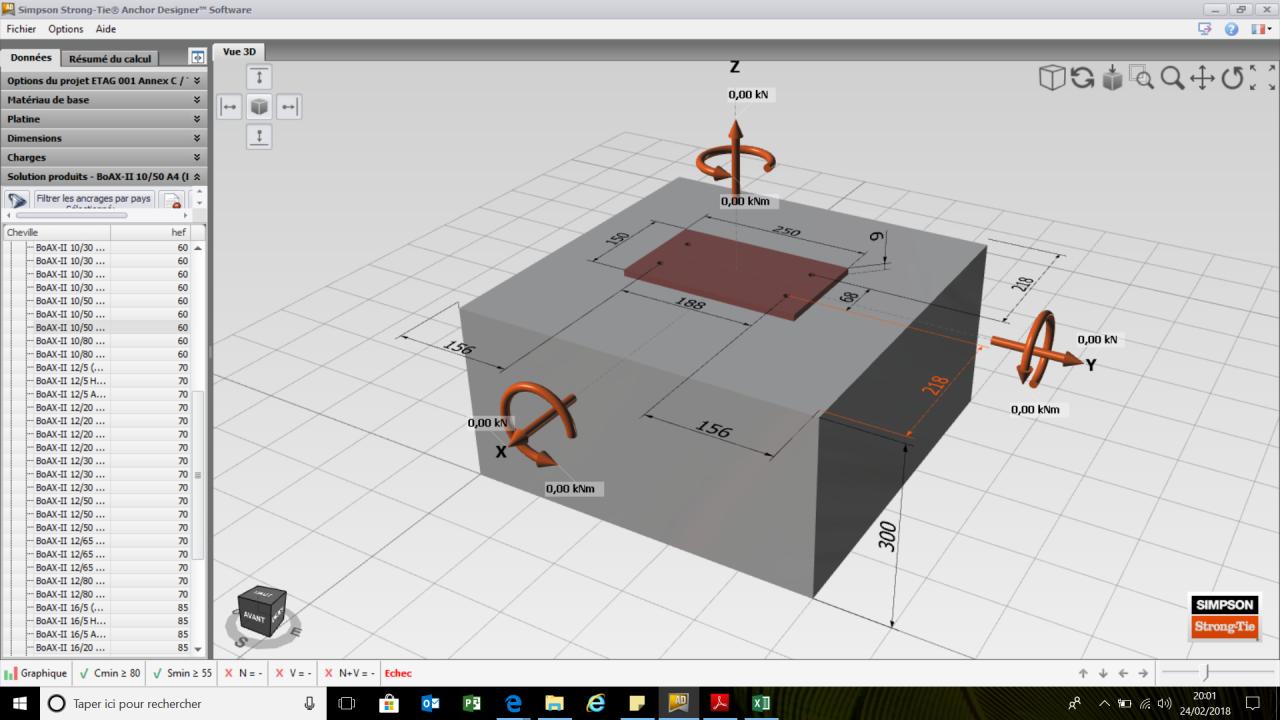Click the top-edge dimension view button
The height and width of the screenshot is (720, 1280).
259,77
